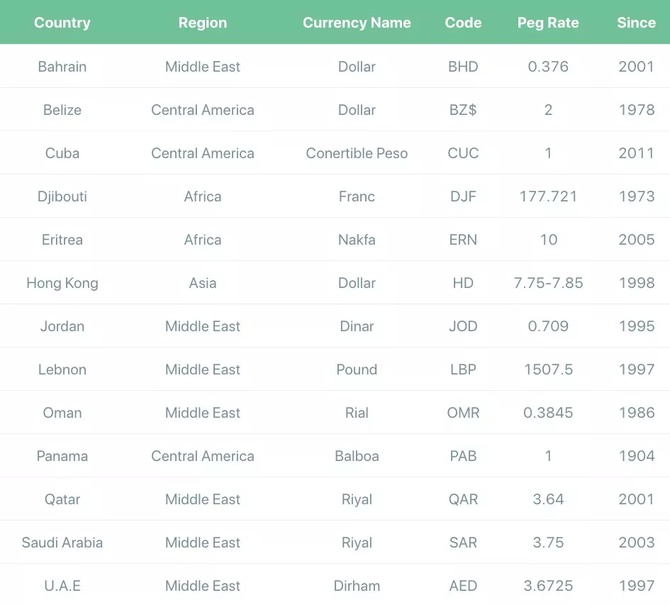The image size is (670, 605).
Task: Select the Peg Rate column header
Action: click(548, 23)
